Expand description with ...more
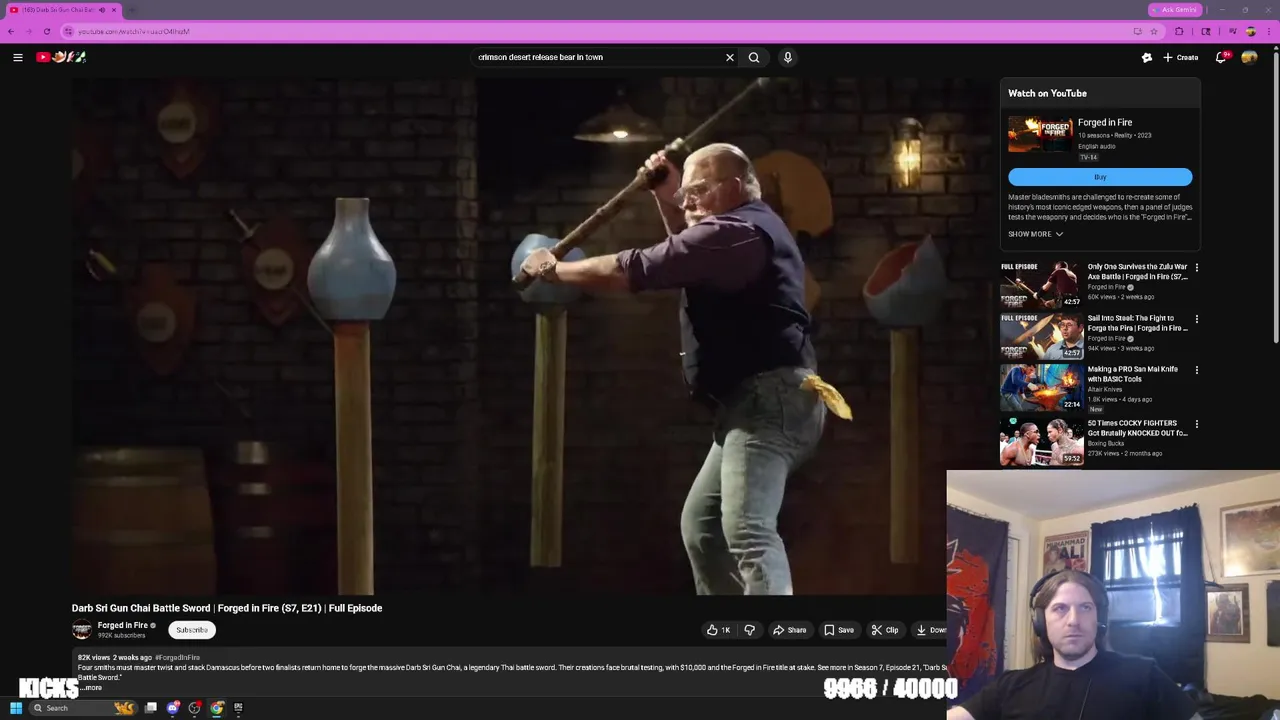Viewport: 1280px width, 720px height. (92, 688)
